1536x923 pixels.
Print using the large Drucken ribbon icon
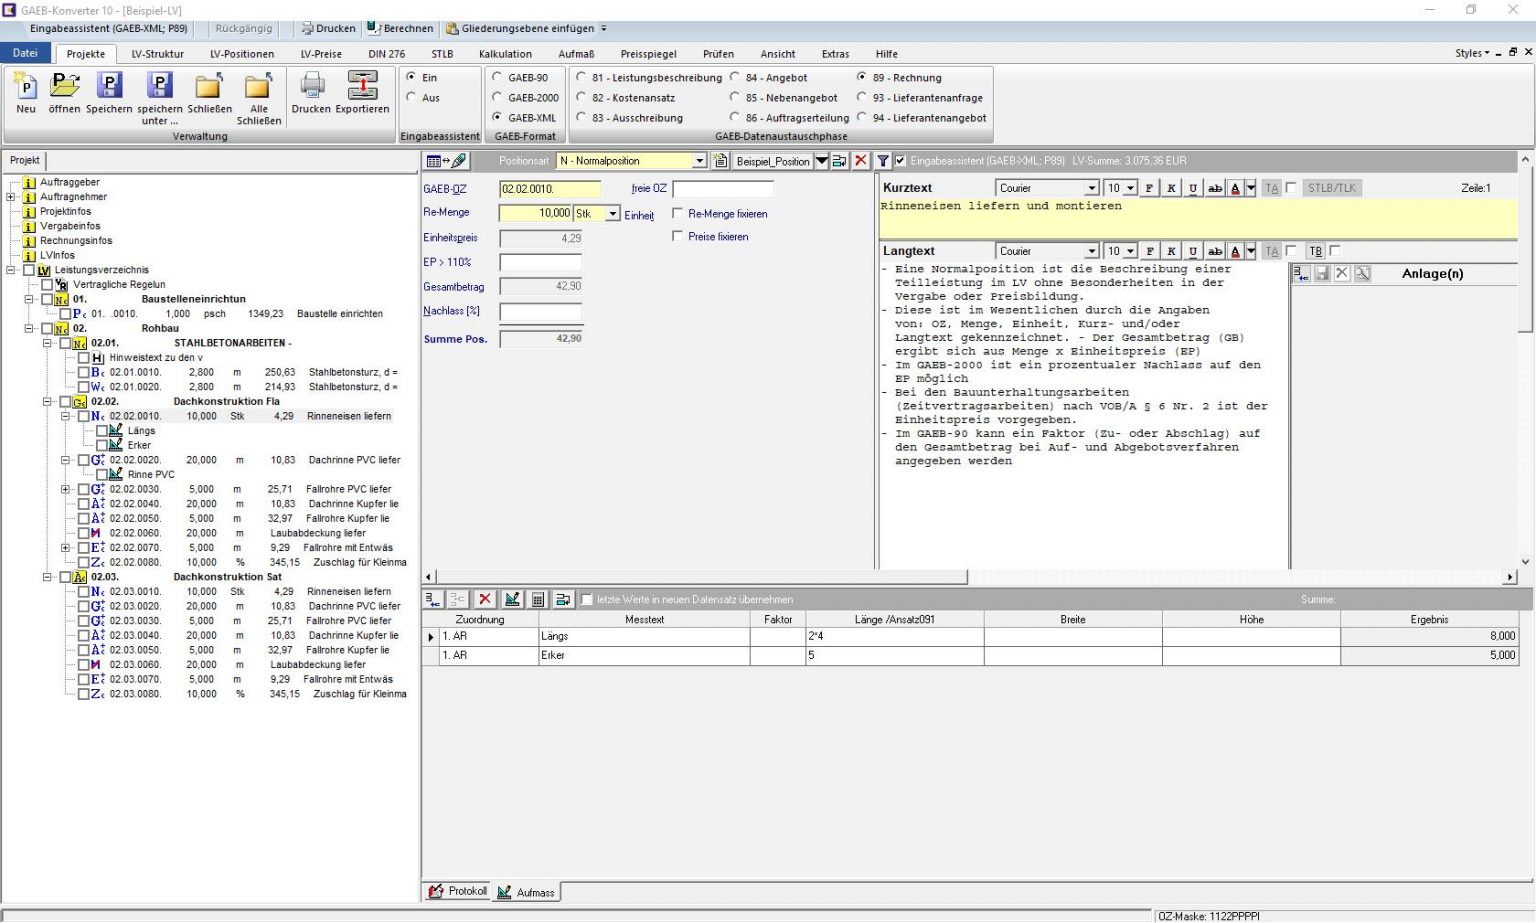tap(312, 86)
